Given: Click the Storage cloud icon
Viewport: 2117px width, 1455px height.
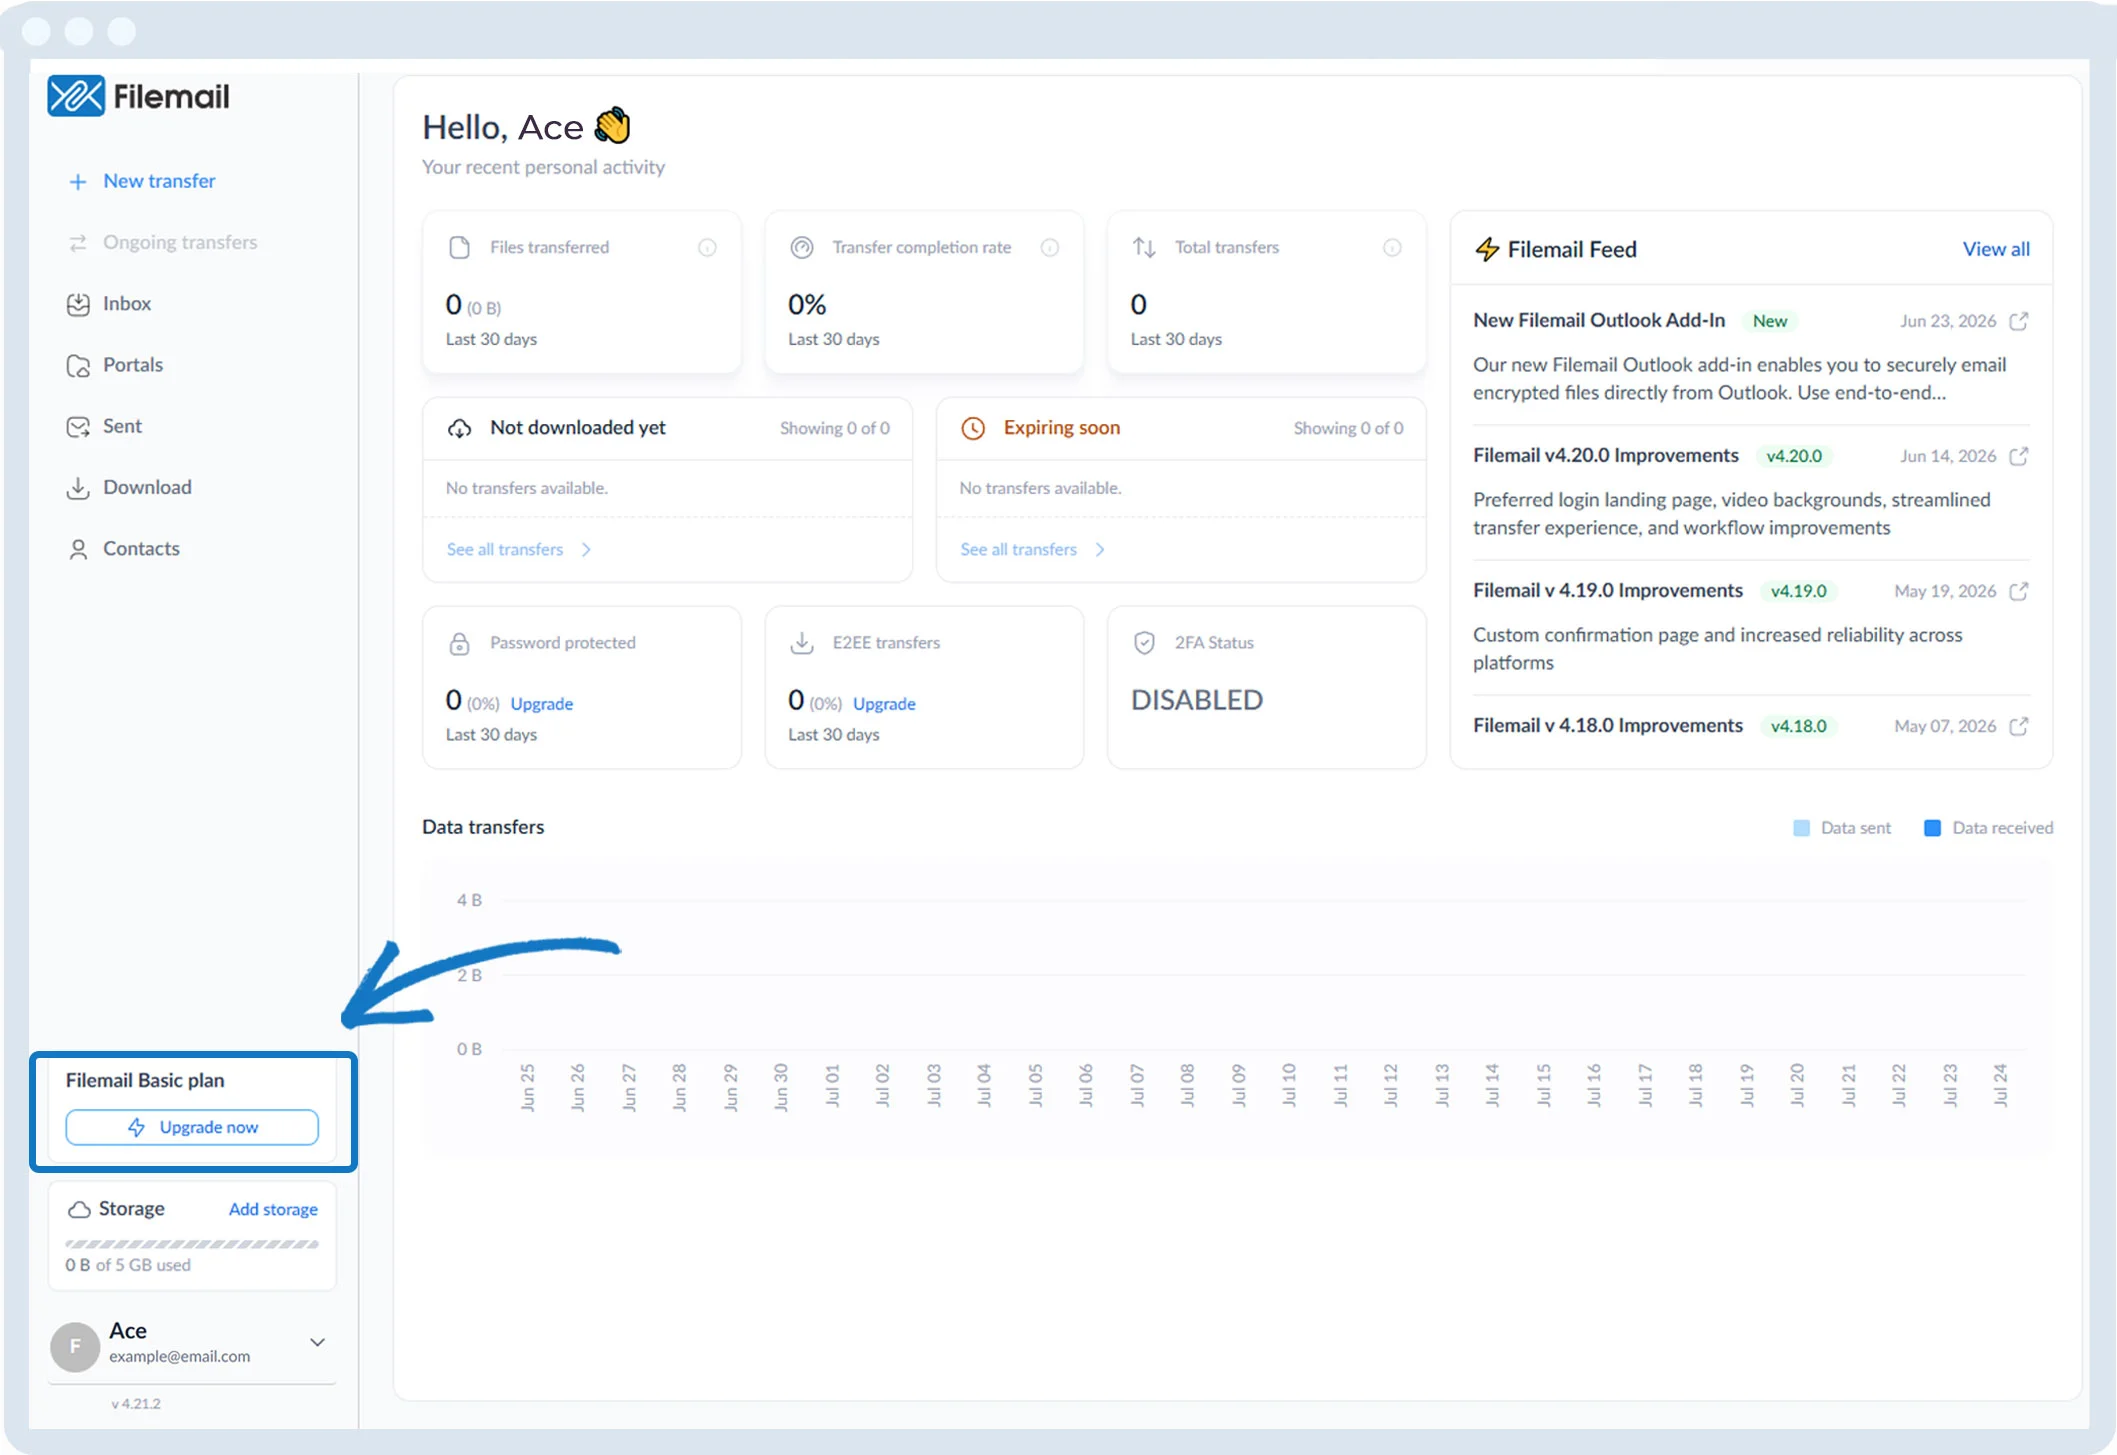Looking at the screenshot, I should tap(79, 1210).
